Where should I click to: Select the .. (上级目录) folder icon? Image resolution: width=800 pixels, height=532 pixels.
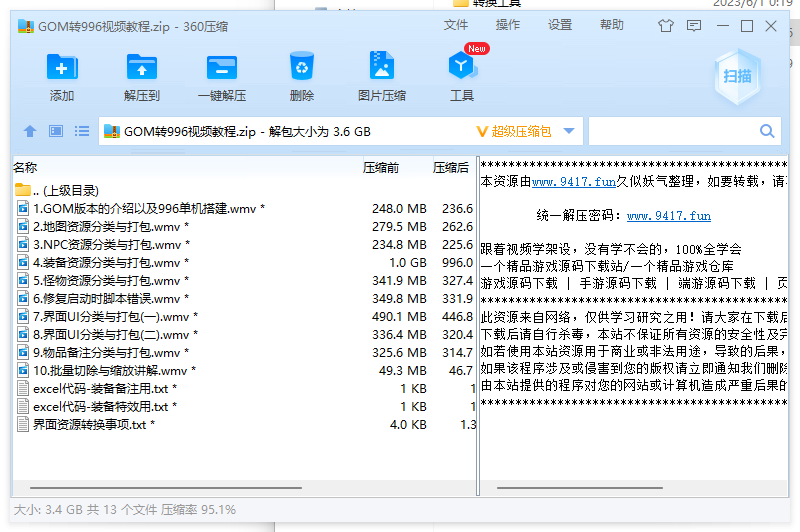point(22,190)
